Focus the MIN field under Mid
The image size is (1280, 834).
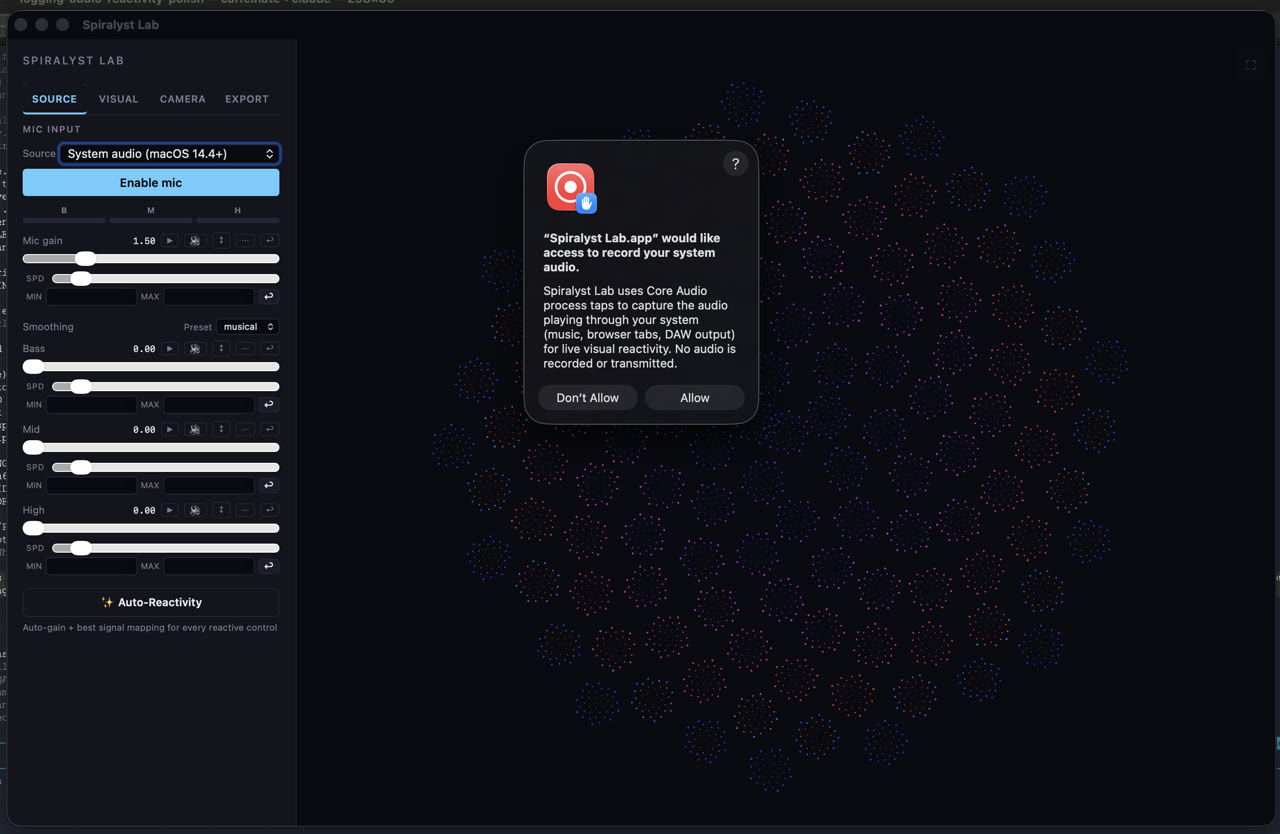91,486
